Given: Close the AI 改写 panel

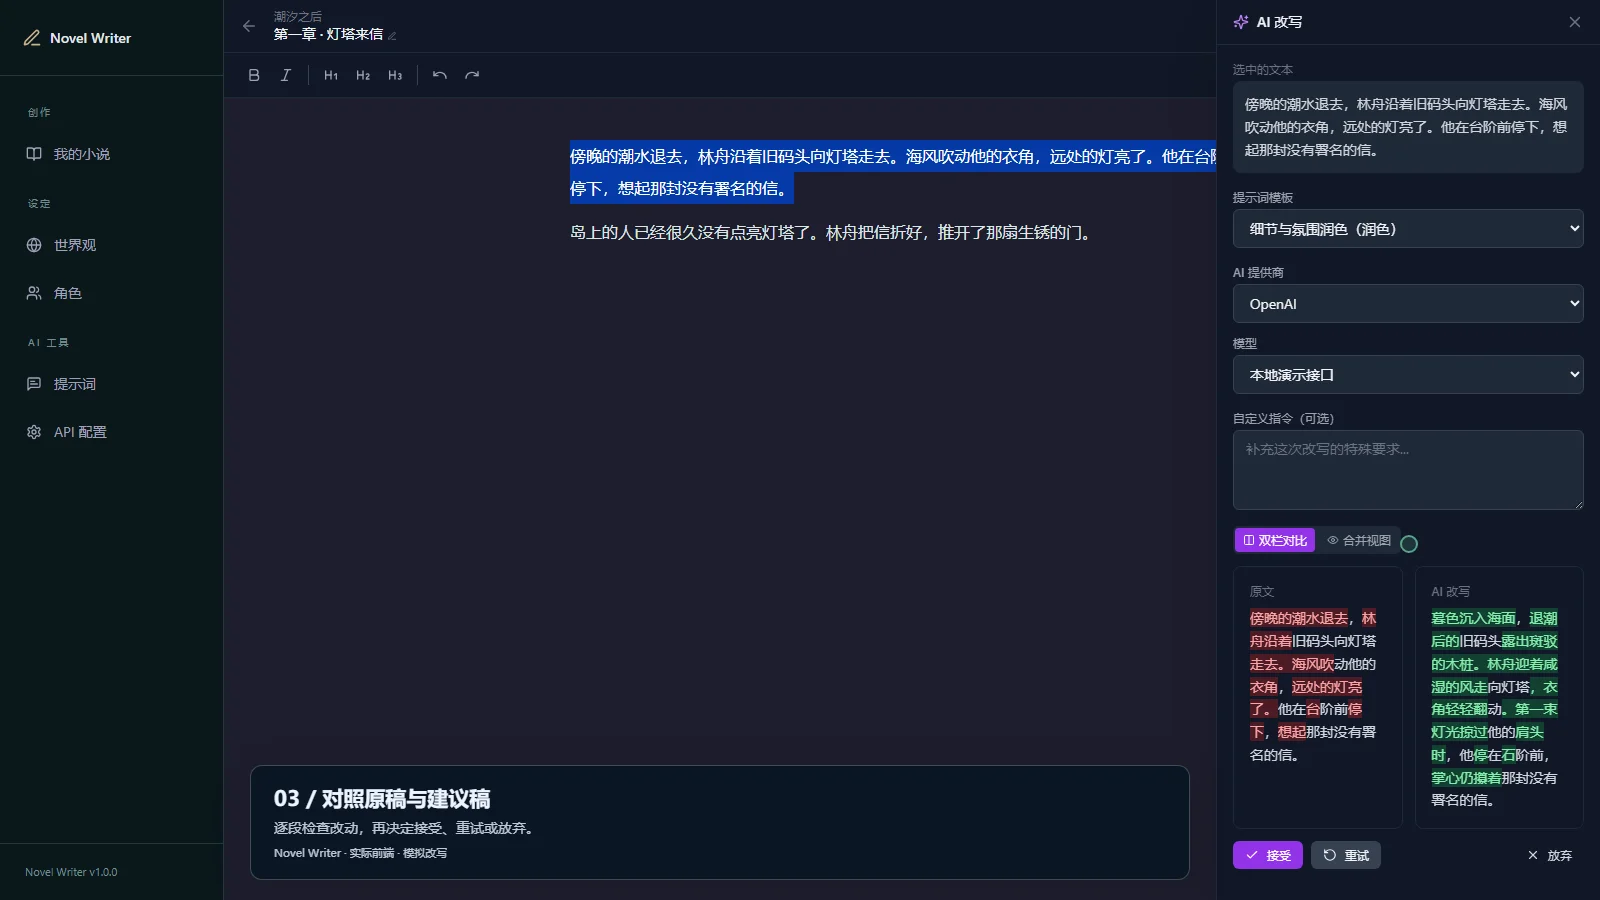Looking at the screenshot, I should (1575, 22).
